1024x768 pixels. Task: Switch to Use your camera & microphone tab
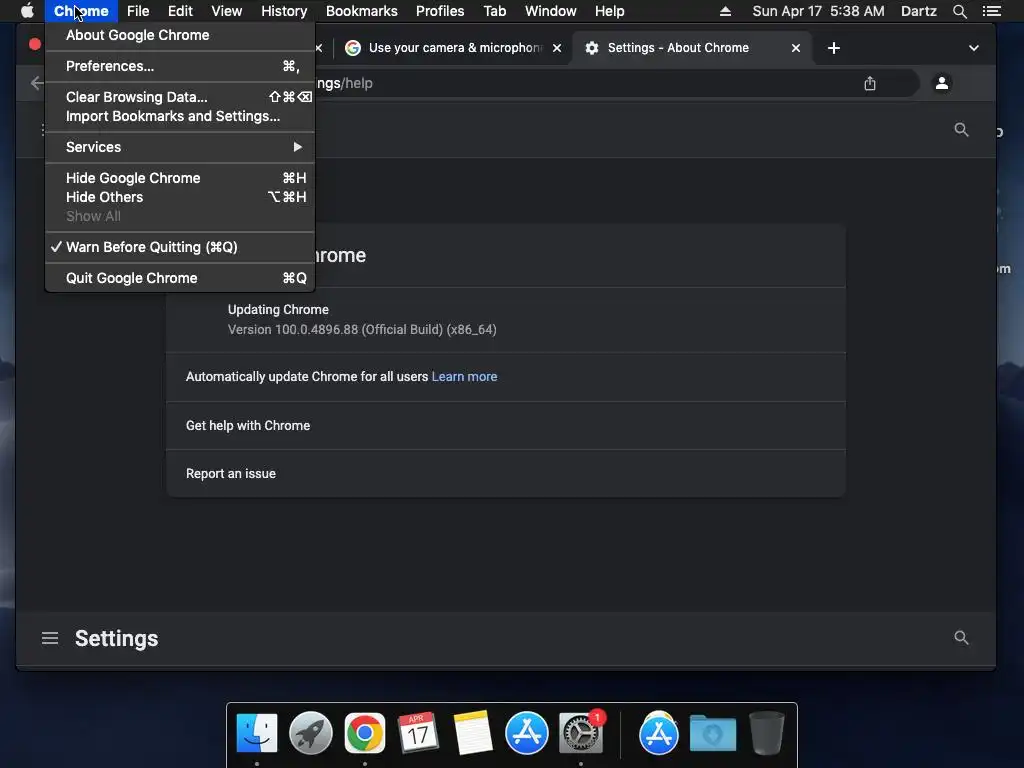[x=454, y=48]
